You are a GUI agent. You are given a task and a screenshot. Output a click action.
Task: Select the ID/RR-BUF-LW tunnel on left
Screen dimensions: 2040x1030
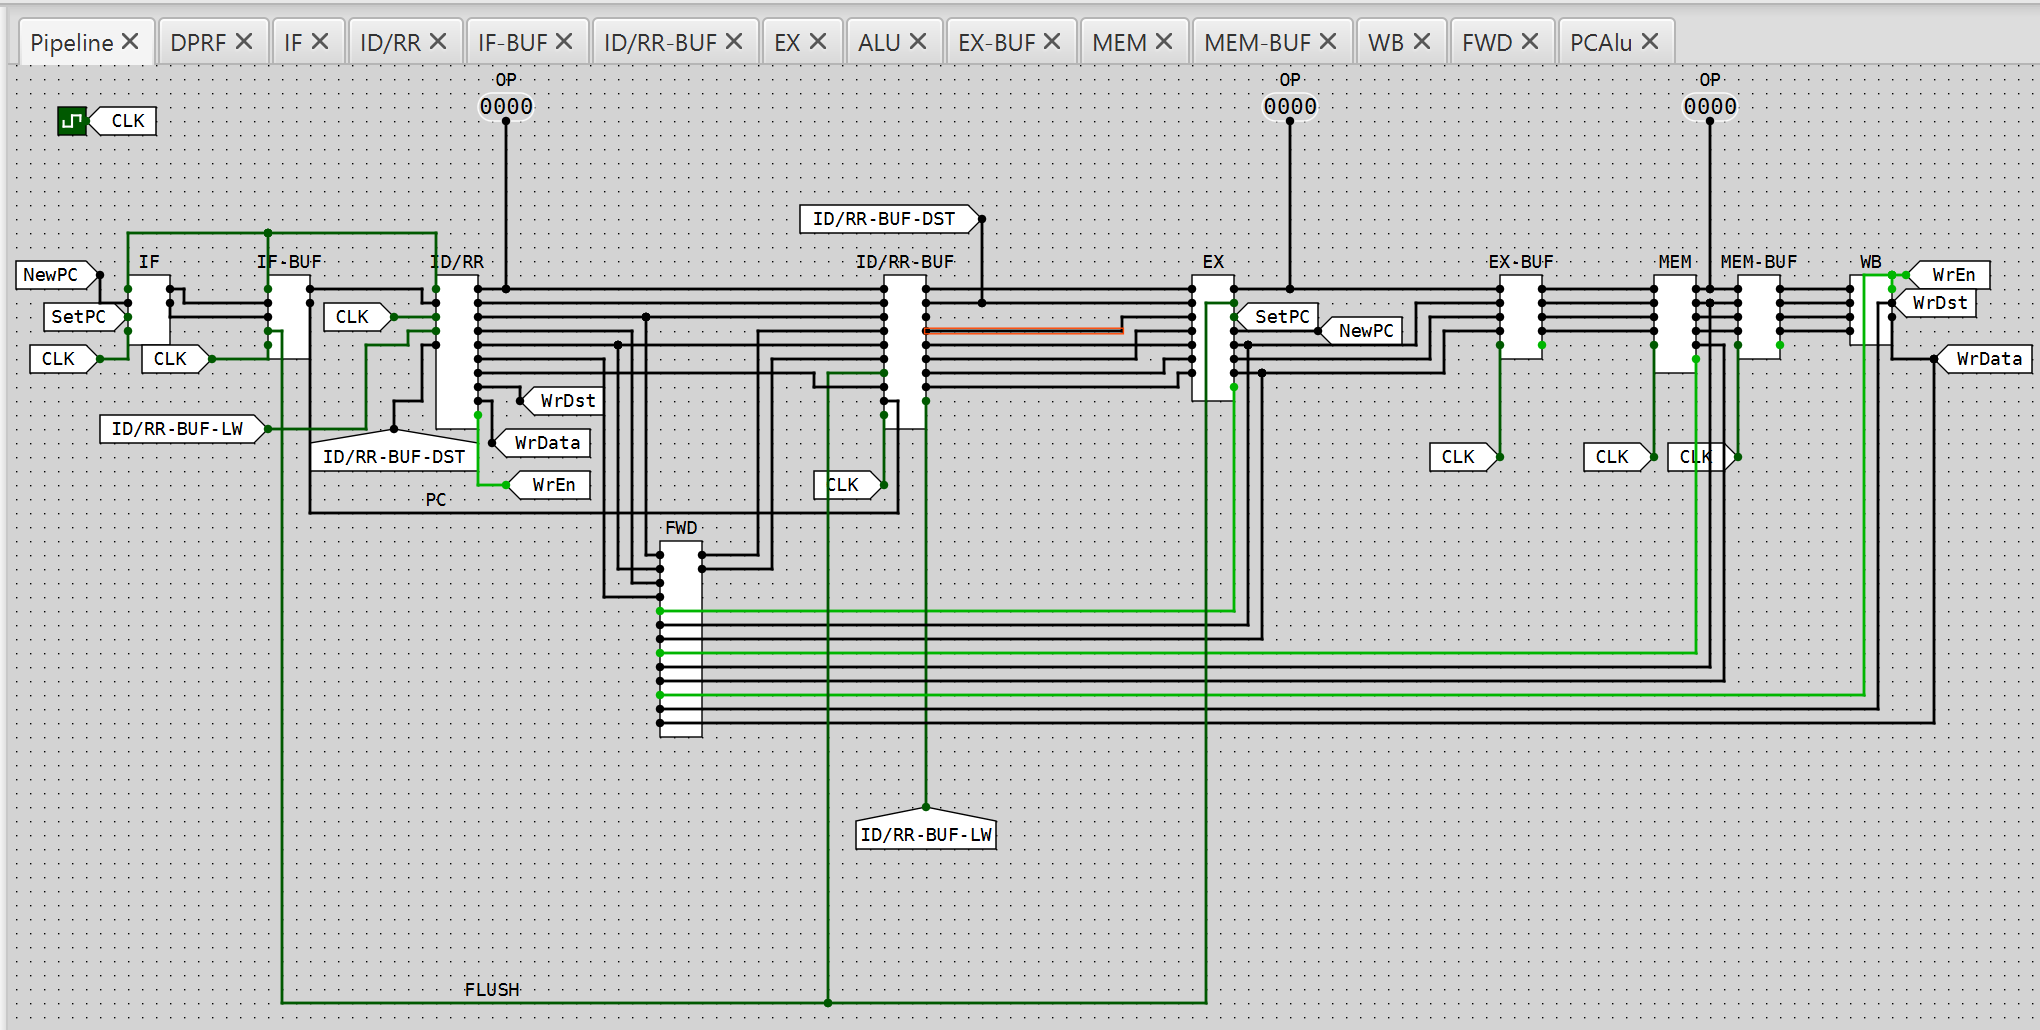coord(184,429)
